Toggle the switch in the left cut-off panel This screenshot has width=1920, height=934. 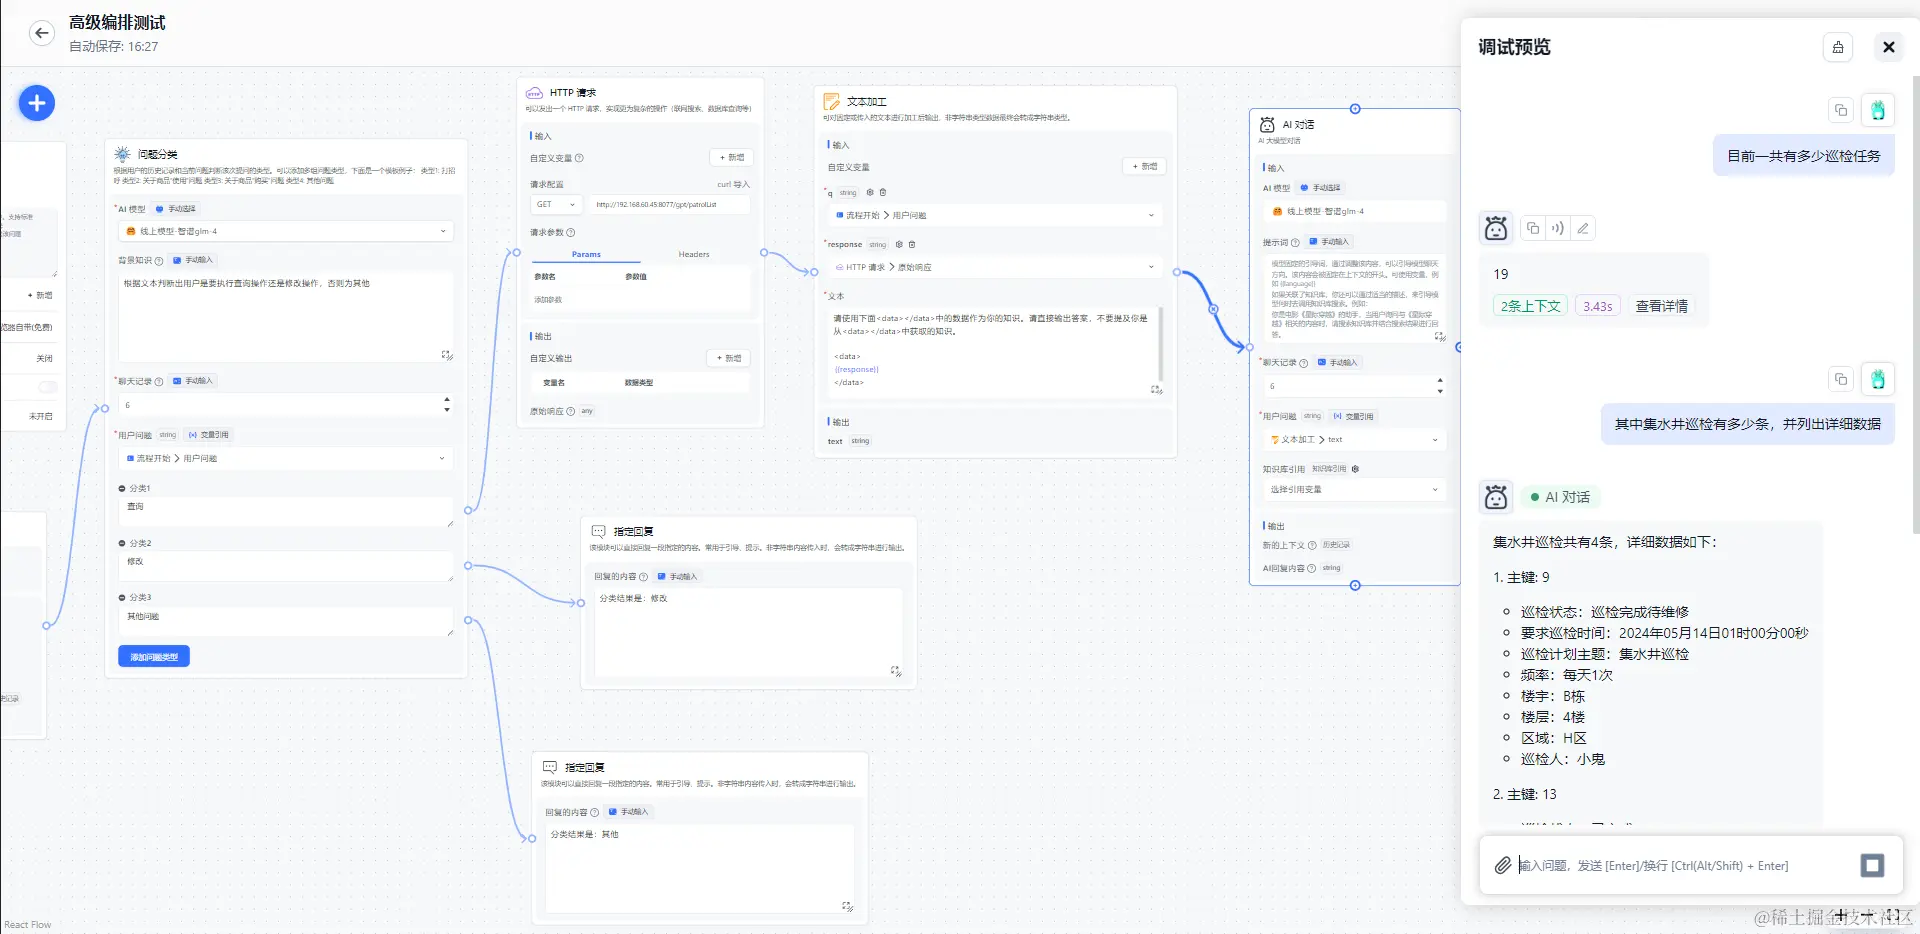tap(48, 387)
